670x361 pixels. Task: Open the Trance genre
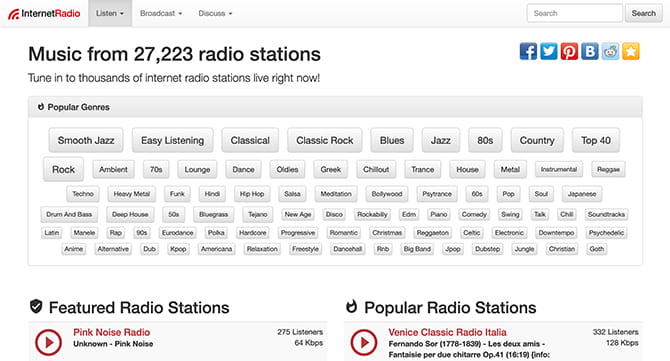pyautogui.click(x=423, y=169)
